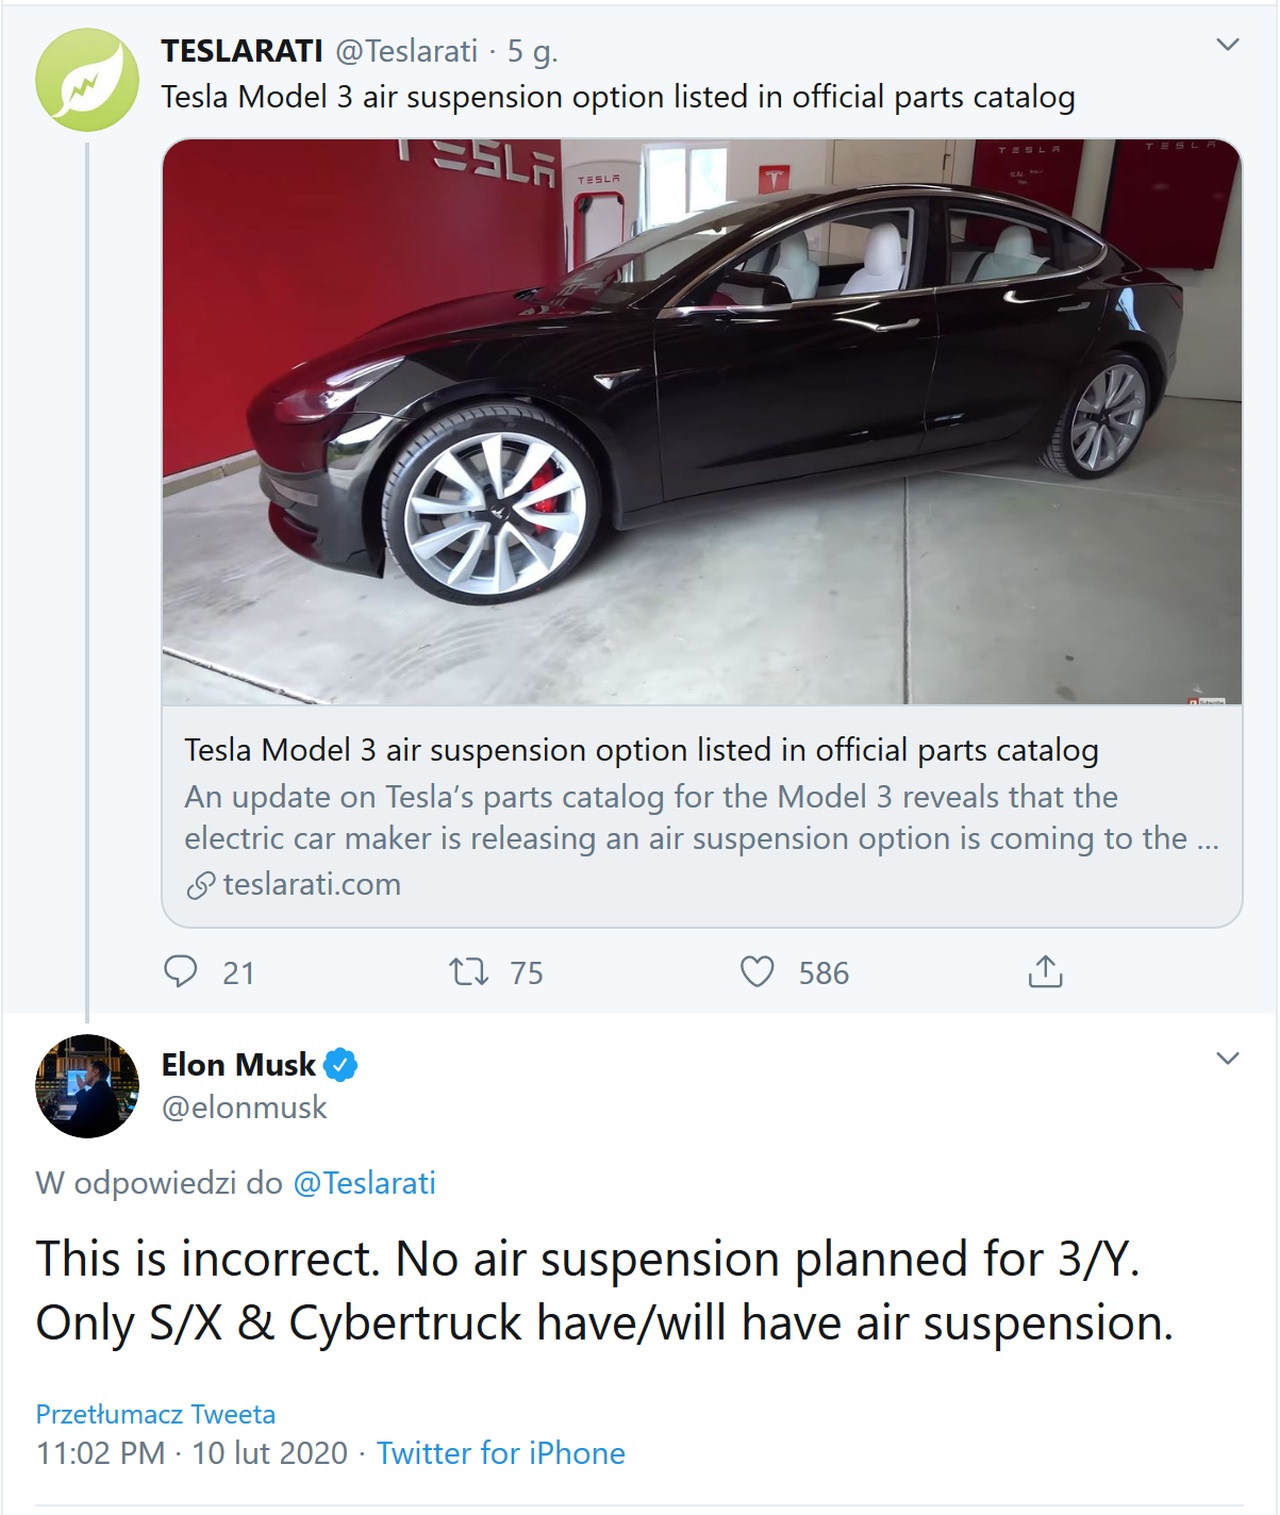Screen dimensions: 1280x1515
Task: Open the Tesla Model 3 article image
Action: (702, 422)
